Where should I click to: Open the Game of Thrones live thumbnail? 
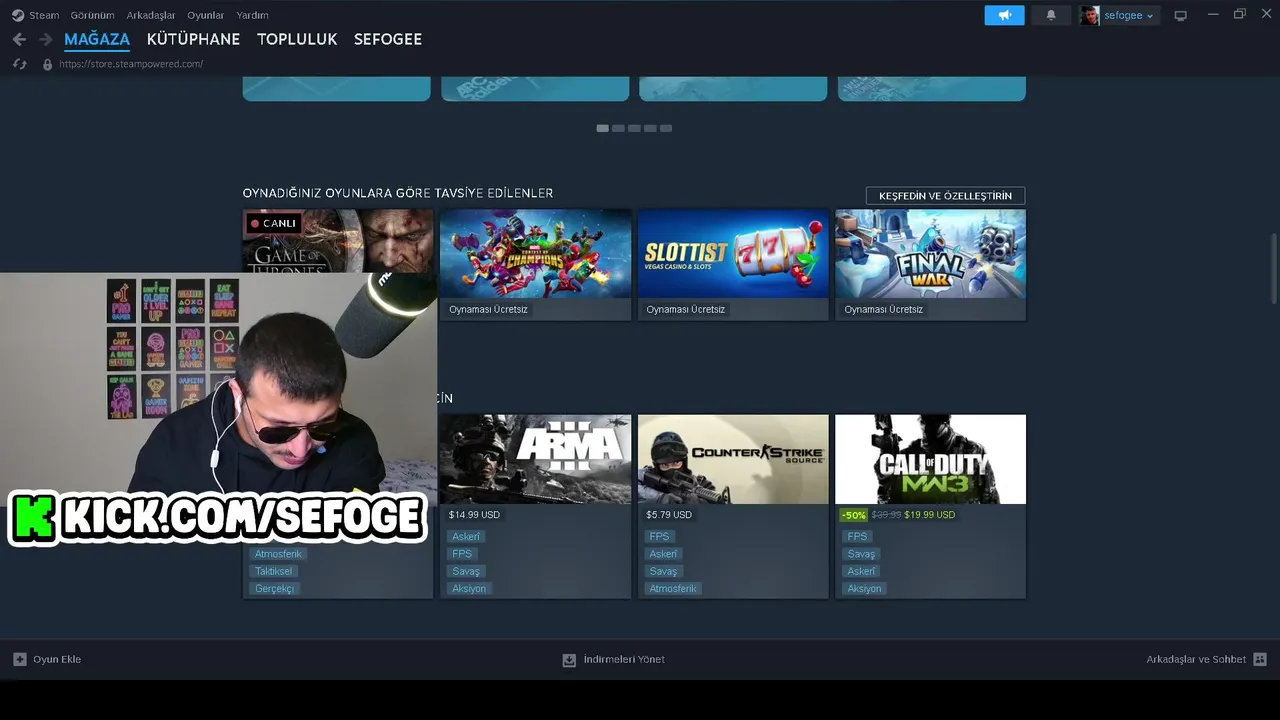pos(338,241)
